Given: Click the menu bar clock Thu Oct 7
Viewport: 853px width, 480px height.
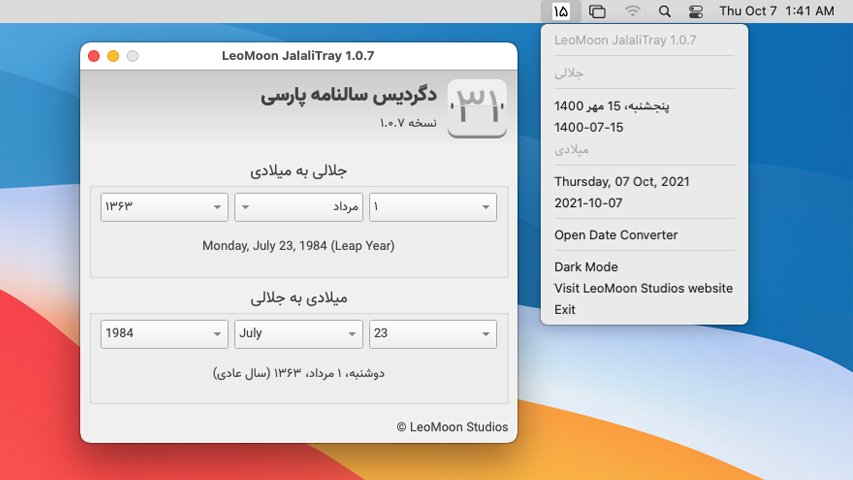Looking at the screenshot, I should pyautogui.click(x=777, y=11).
